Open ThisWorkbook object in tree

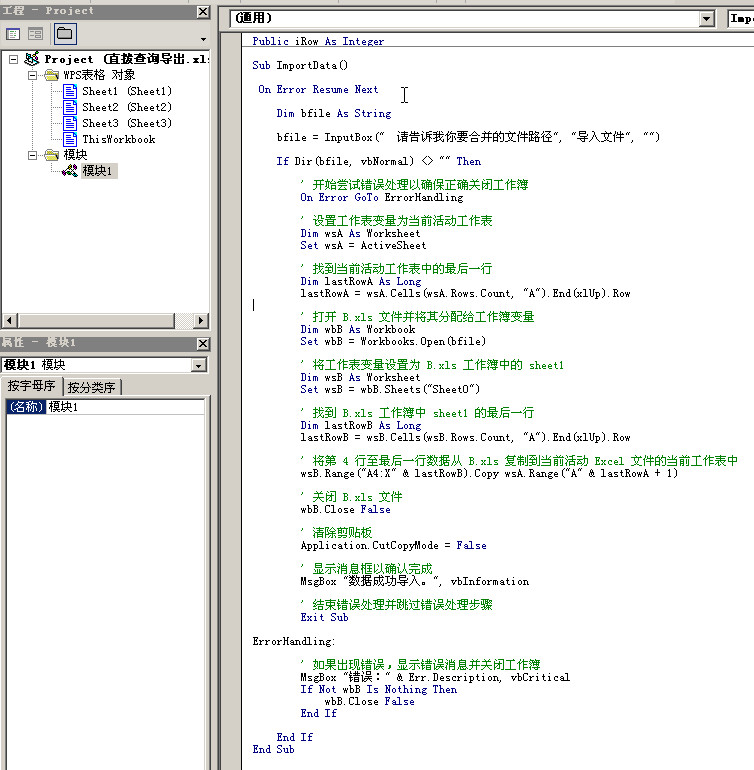click(118, 139)
